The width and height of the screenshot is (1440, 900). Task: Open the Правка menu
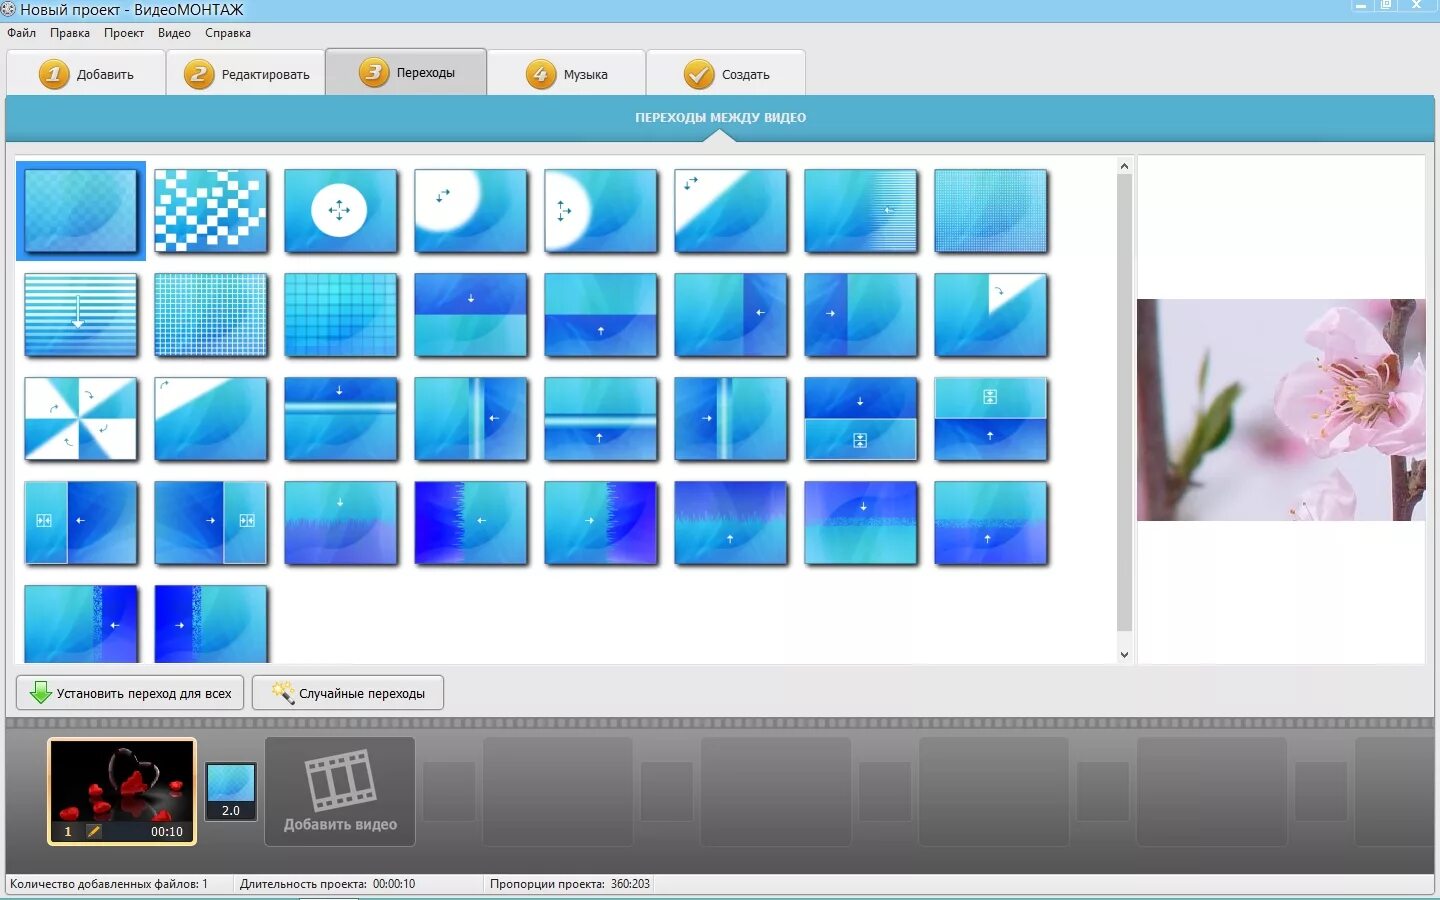[70, 33]
